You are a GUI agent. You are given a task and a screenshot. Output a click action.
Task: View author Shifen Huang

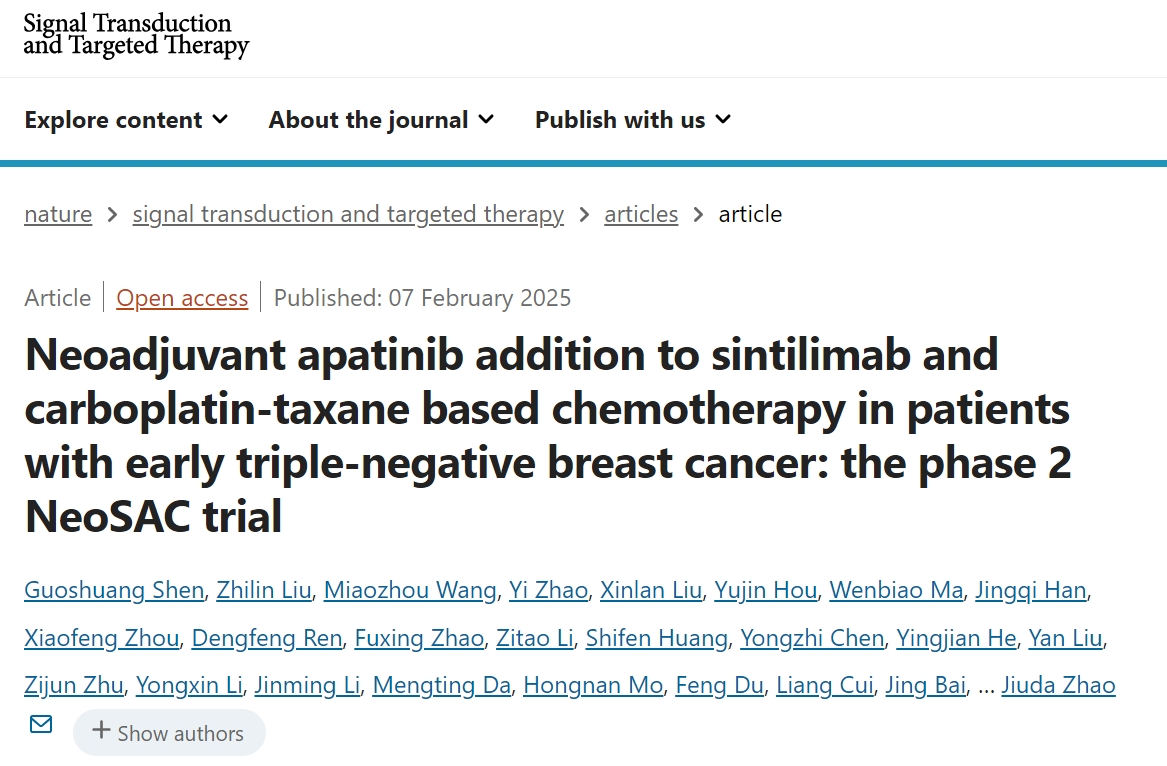(656, 638)
